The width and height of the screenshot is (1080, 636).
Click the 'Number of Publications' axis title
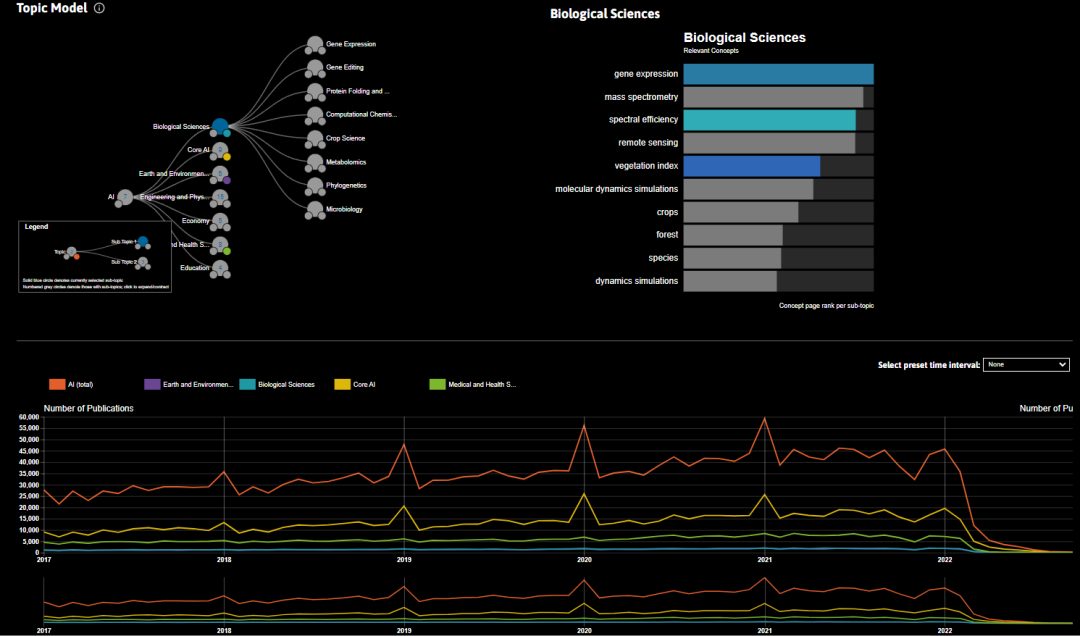coord(88,409)
